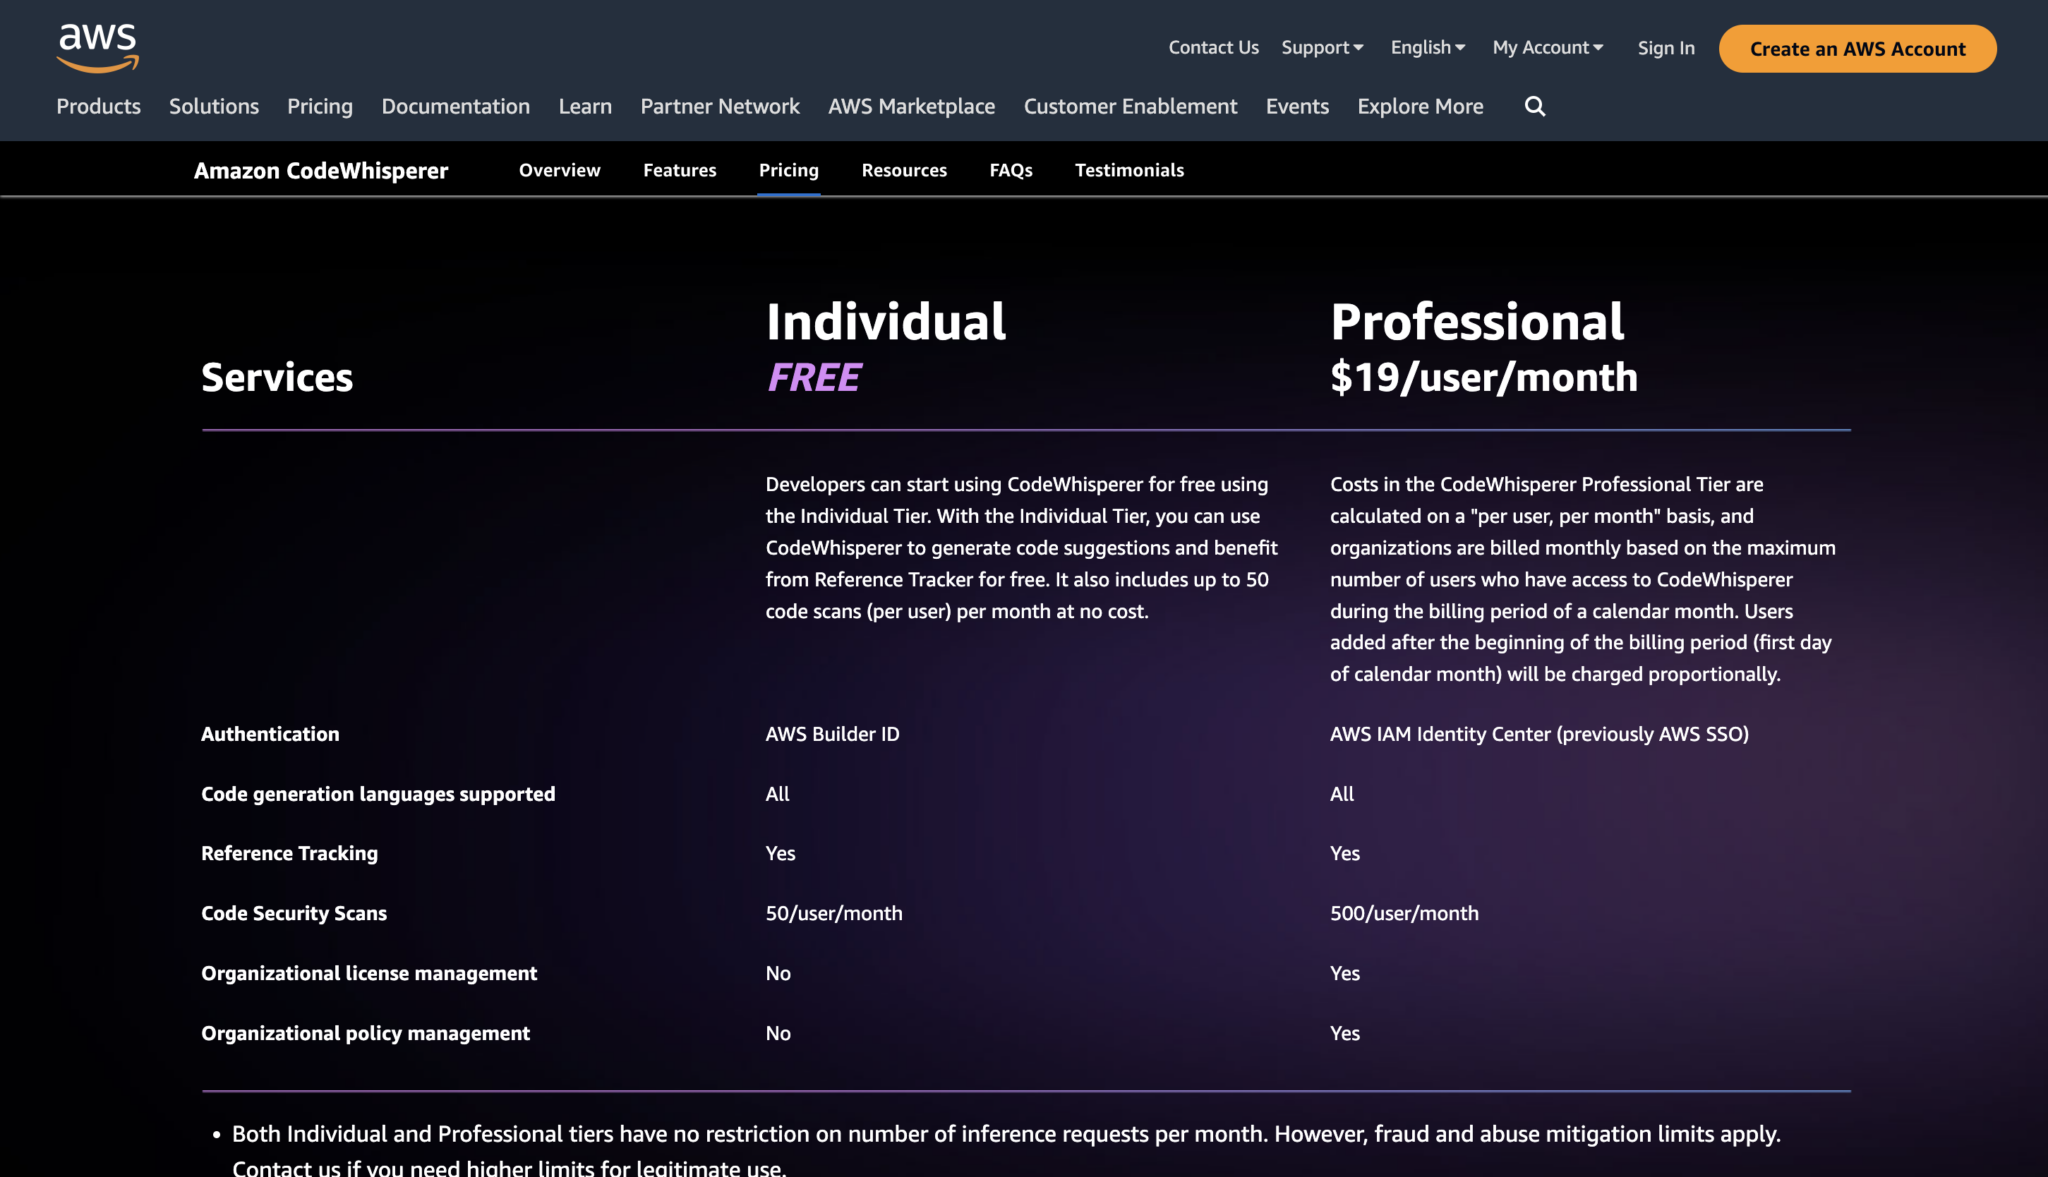Click the Sign In link

1665,47
